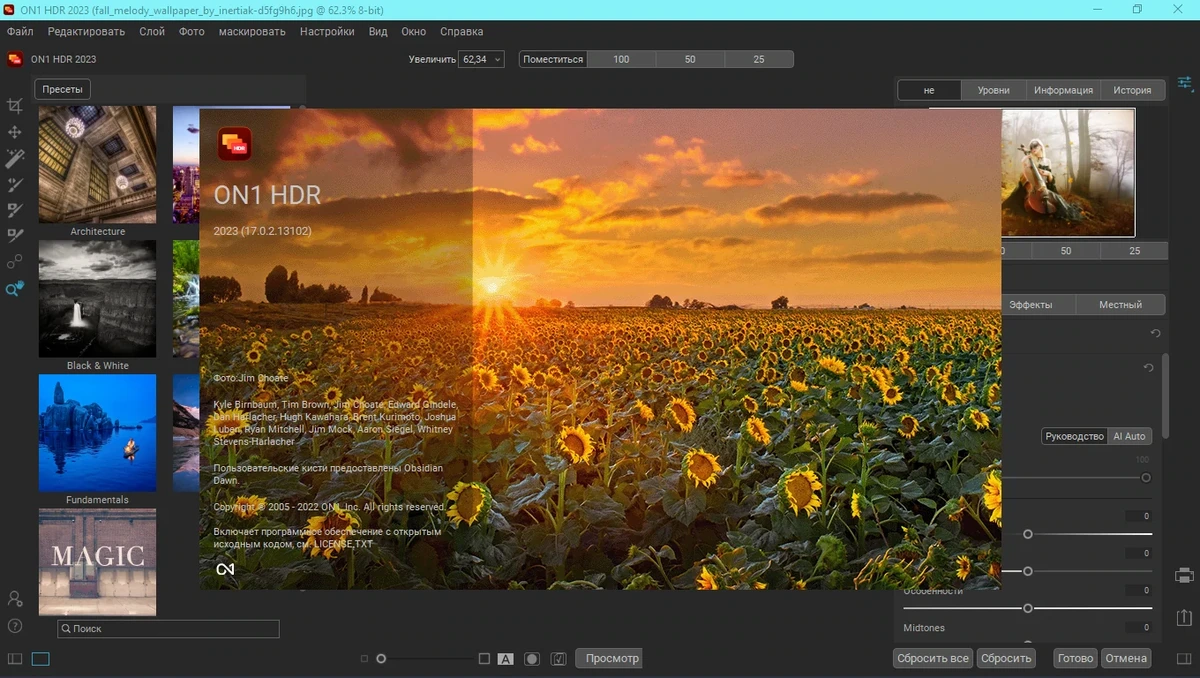
Task: Adjust the Midtones slider handle
Action: [x=1028, y=644]
